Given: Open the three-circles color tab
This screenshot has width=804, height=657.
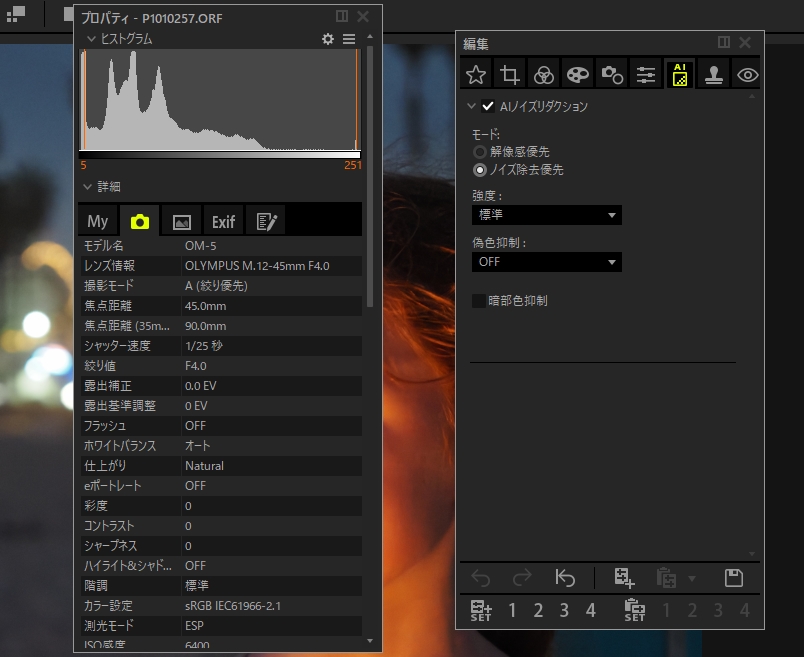Looking at the screenshot, I should click(544, 75).
